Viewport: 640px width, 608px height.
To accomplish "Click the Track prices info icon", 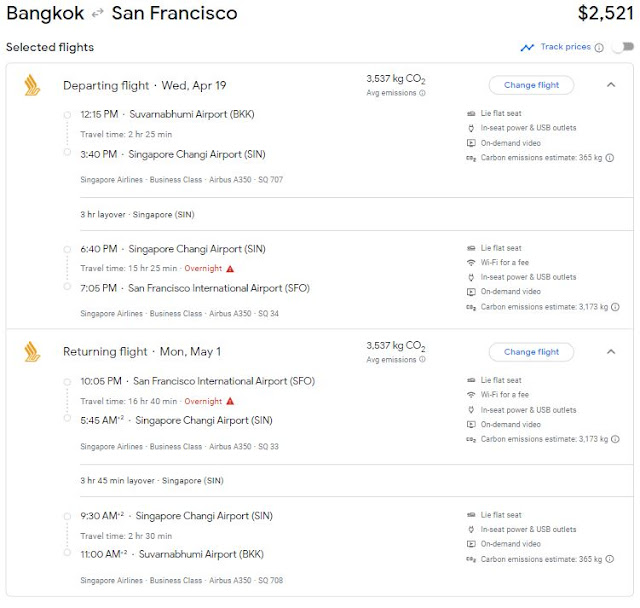I will coord(599,48).
